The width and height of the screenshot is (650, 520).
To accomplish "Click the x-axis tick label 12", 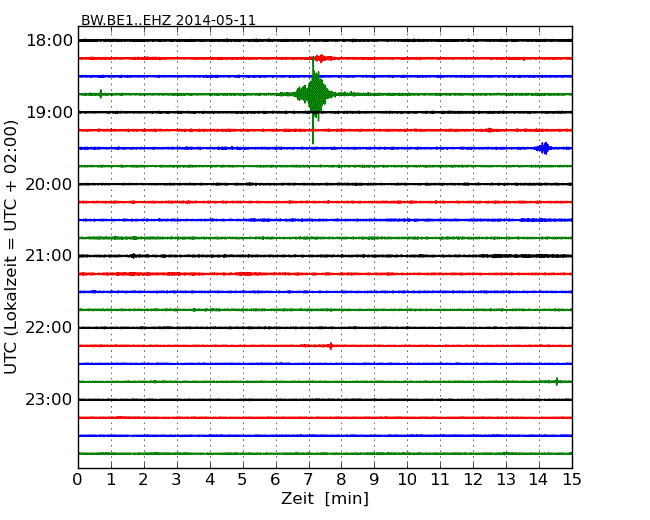I will point(473,480).
